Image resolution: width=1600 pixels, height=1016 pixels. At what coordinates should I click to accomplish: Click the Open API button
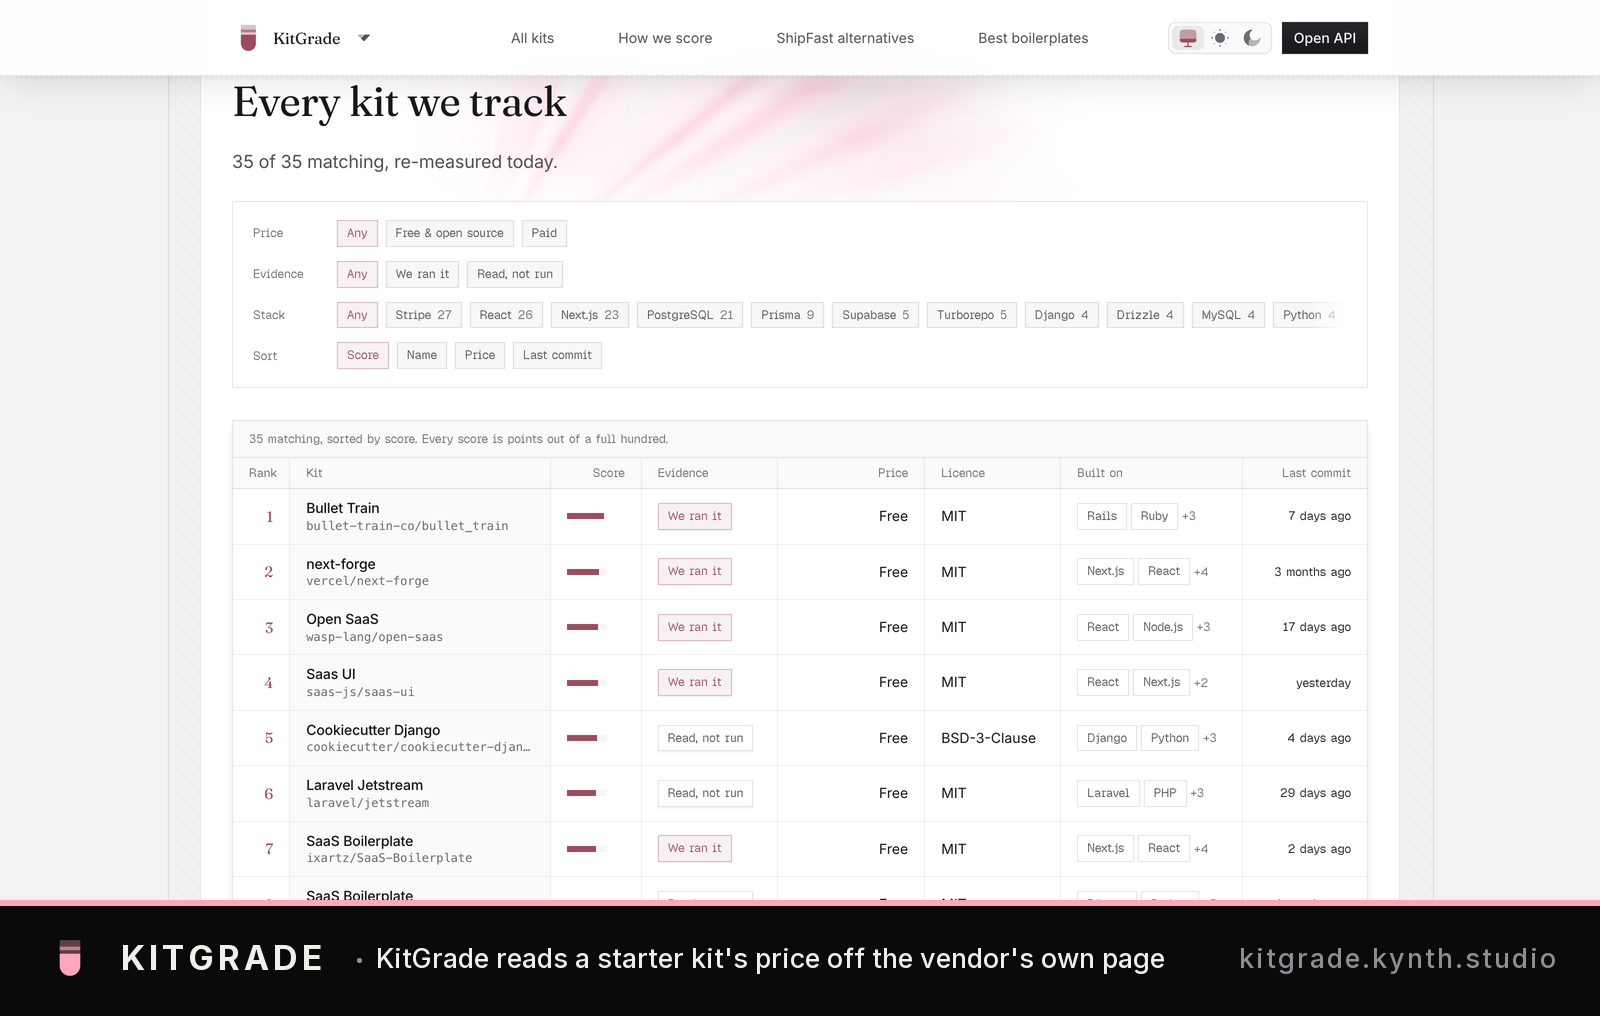tap(1324, 38)
